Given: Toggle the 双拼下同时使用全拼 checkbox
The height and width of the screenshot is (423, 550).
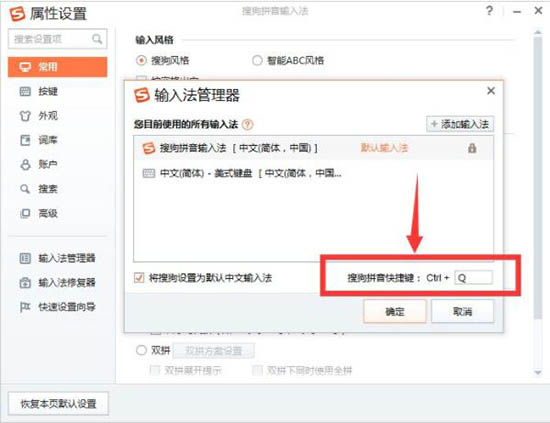Looking at the screenshot, I should point(257,370).
